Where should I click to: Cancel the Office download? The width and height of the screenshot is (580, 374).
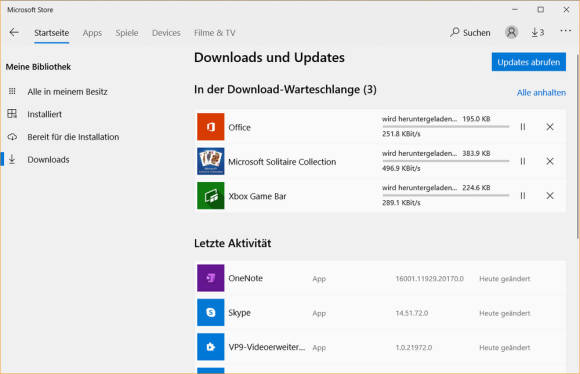[x=550, y=127]
